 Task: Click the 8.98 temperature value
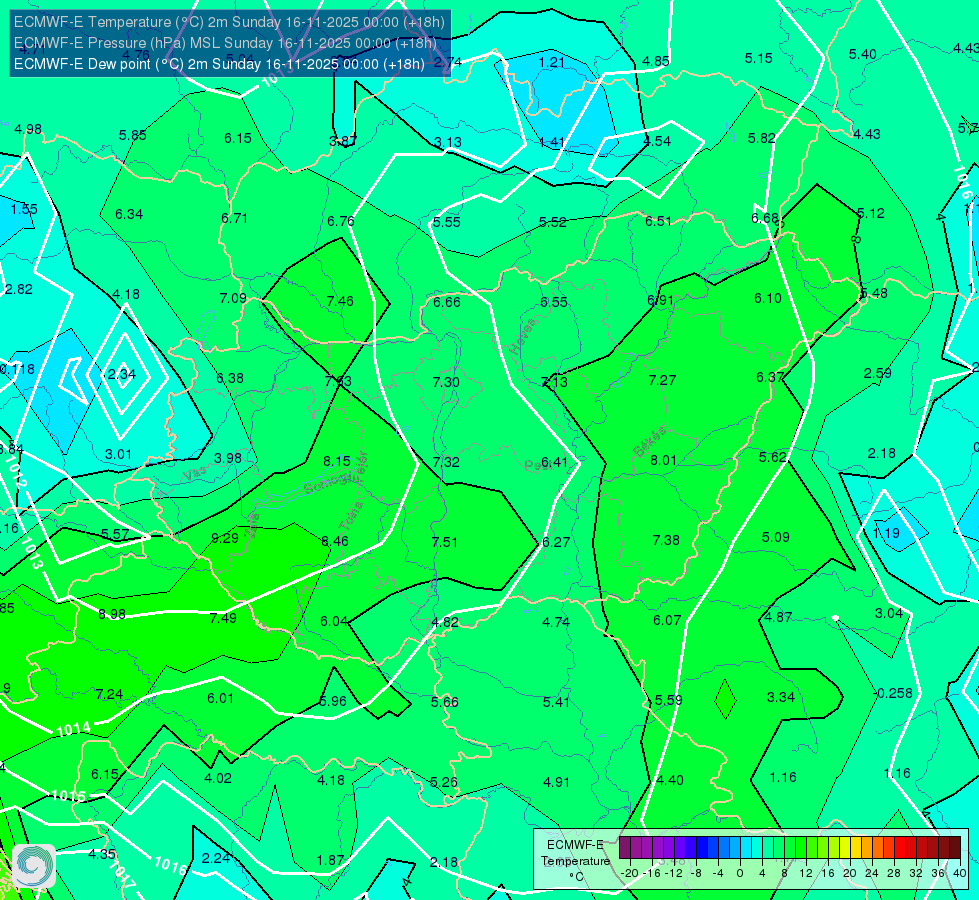pos(112,614)
